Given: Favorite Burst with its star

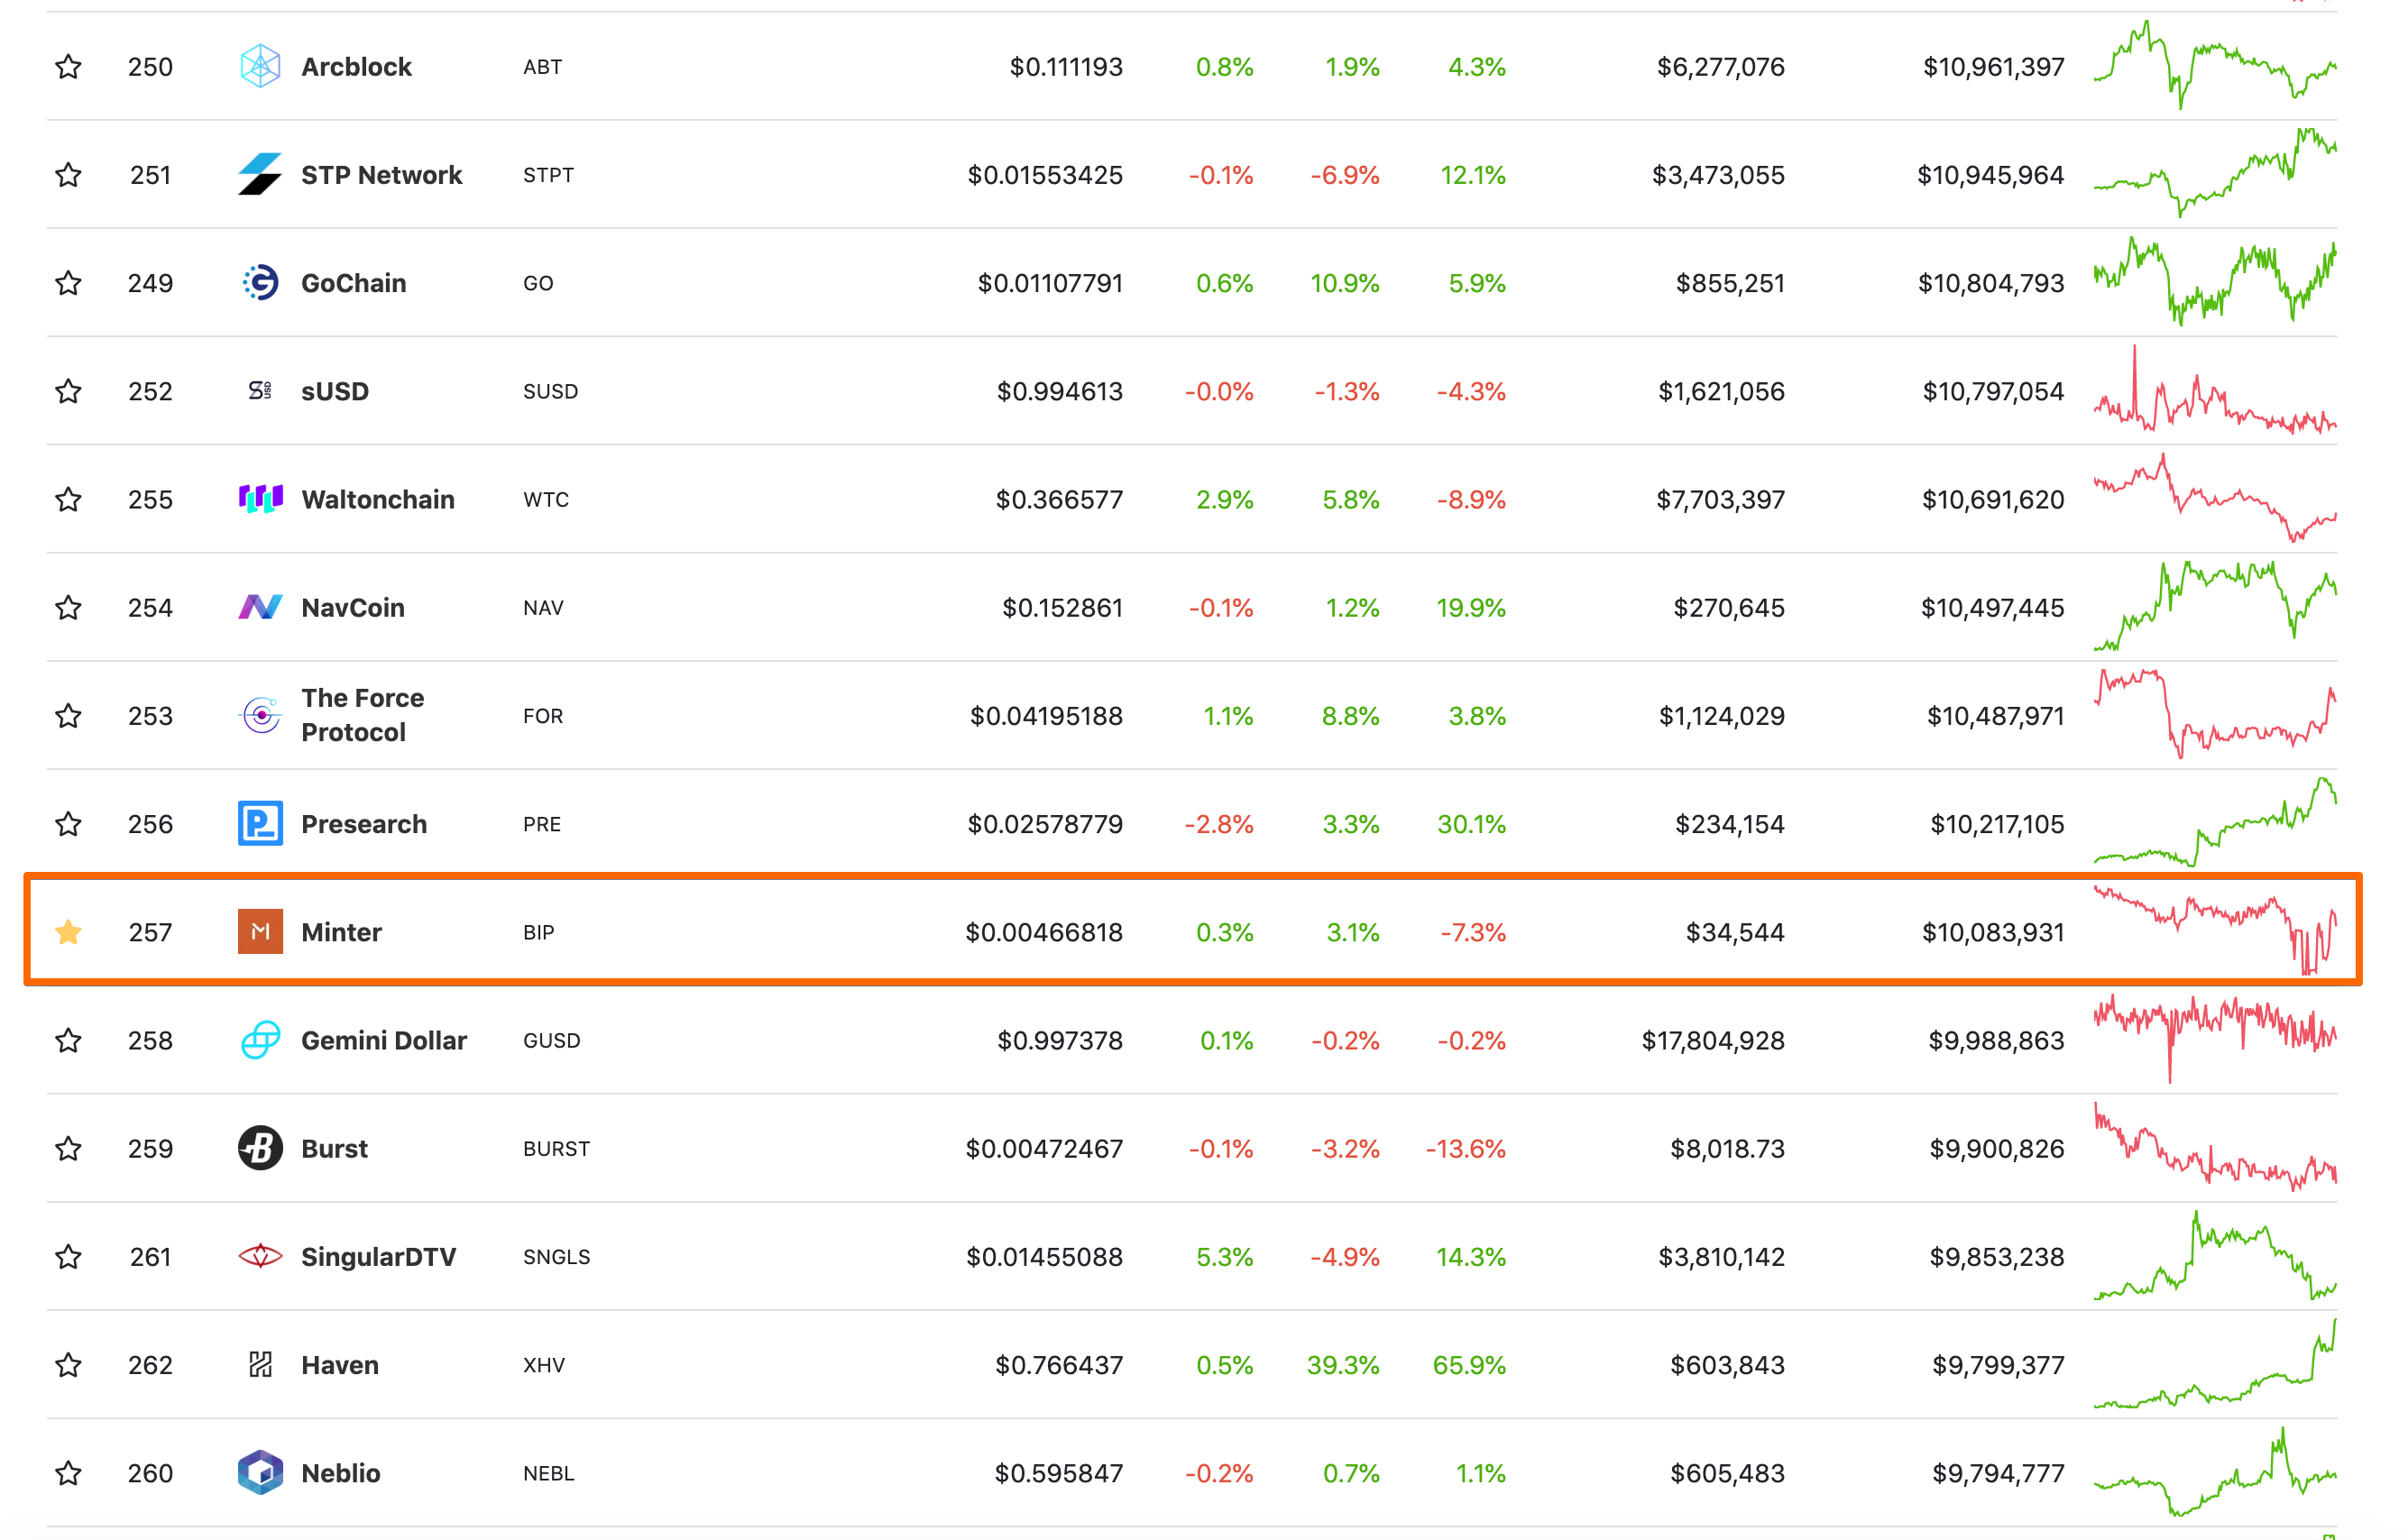Looking at the screenshot, I should (x=68, y=1148).
